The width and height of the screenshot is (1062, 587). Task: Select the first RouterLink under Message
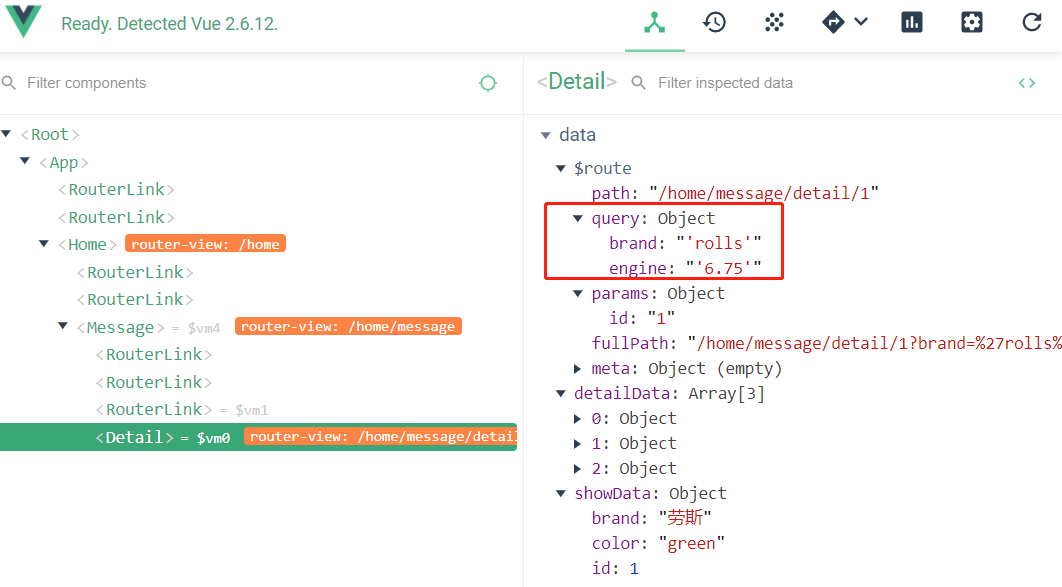pyautogui.click(x=154, y=354)
